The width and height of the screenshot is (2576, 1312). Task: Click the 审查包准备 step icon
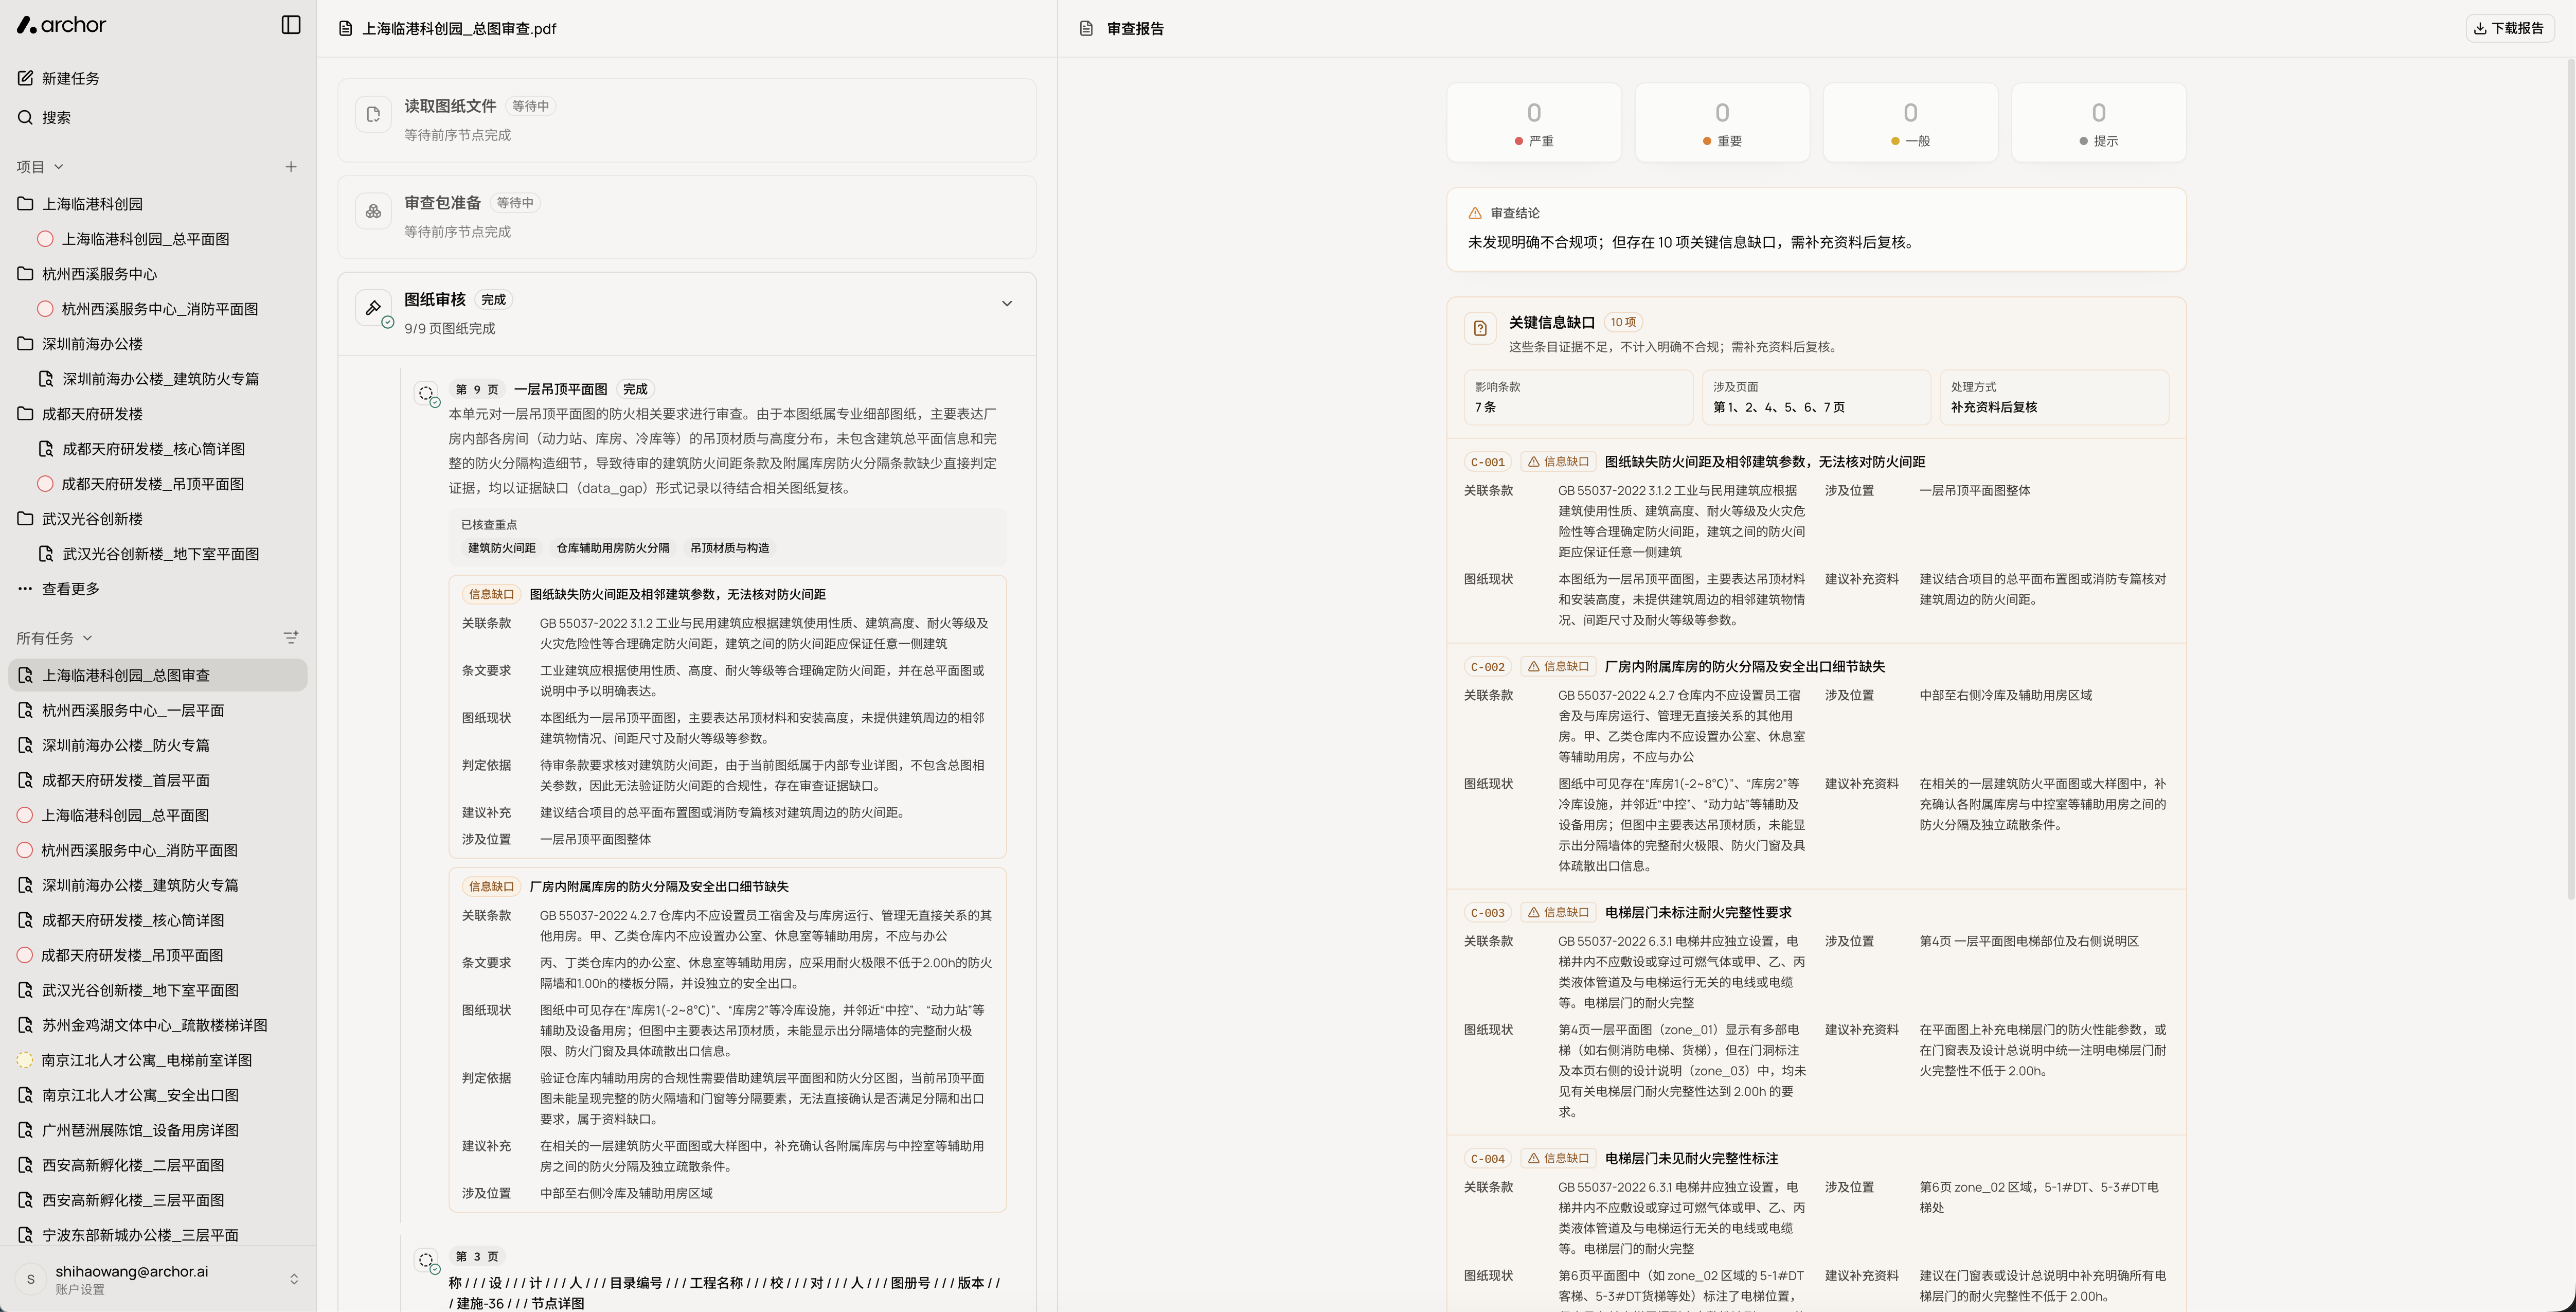(373, 212)
